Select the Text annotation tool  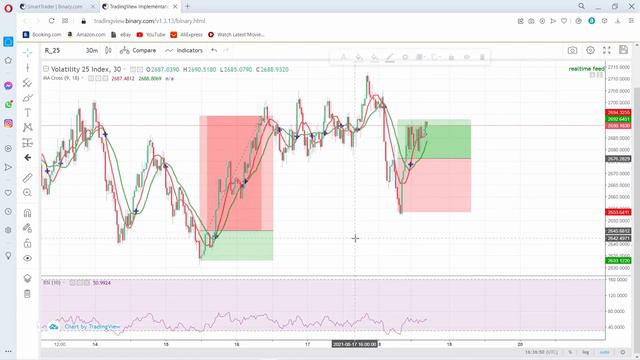[x=27, y=113]
